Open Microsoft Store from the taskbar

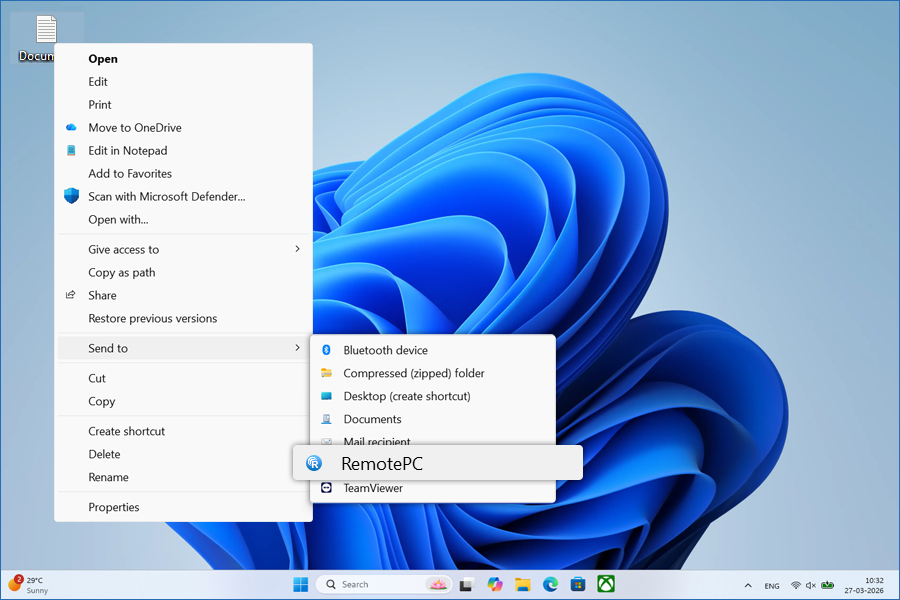pos(577,584)
